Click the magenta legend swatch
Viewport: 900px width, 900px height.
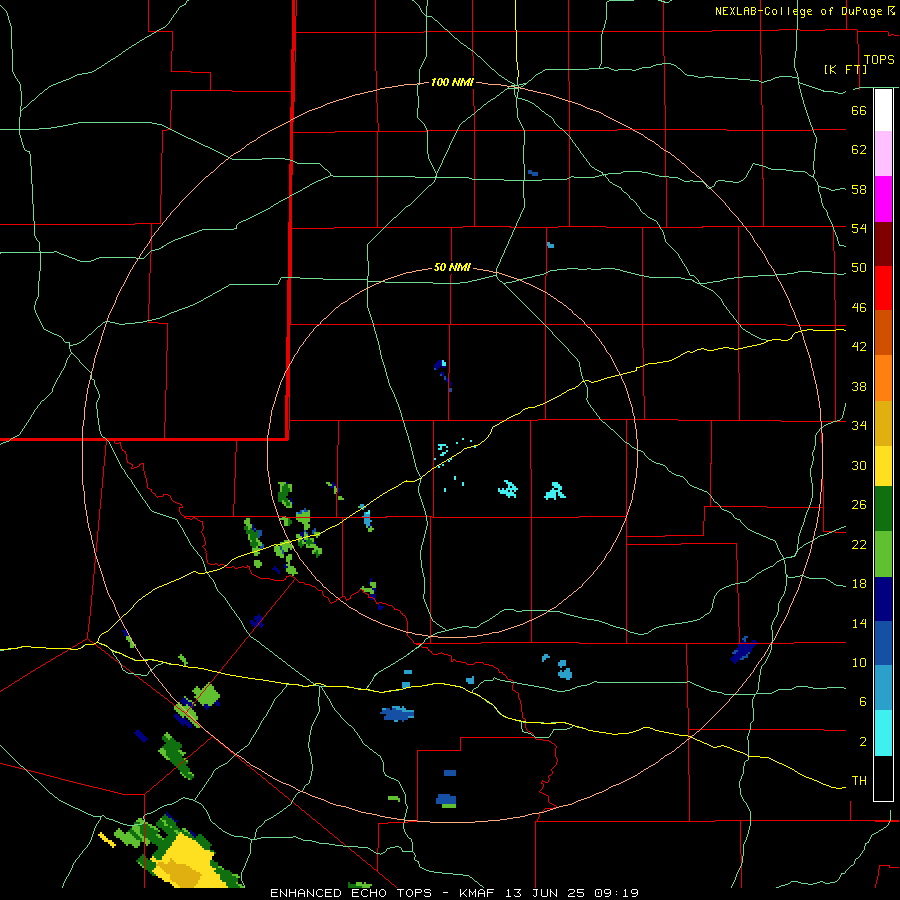[x=883, y=199]
